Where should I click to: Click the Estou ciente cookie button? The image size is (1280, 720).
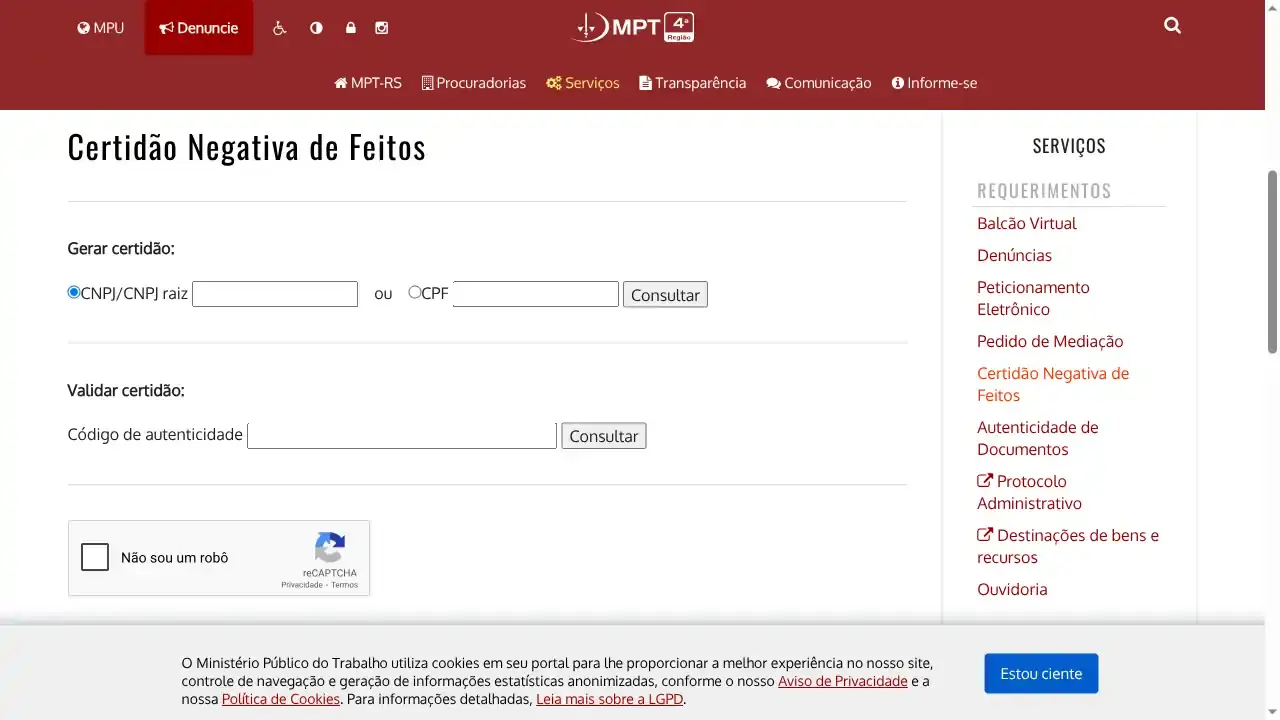1040,673
